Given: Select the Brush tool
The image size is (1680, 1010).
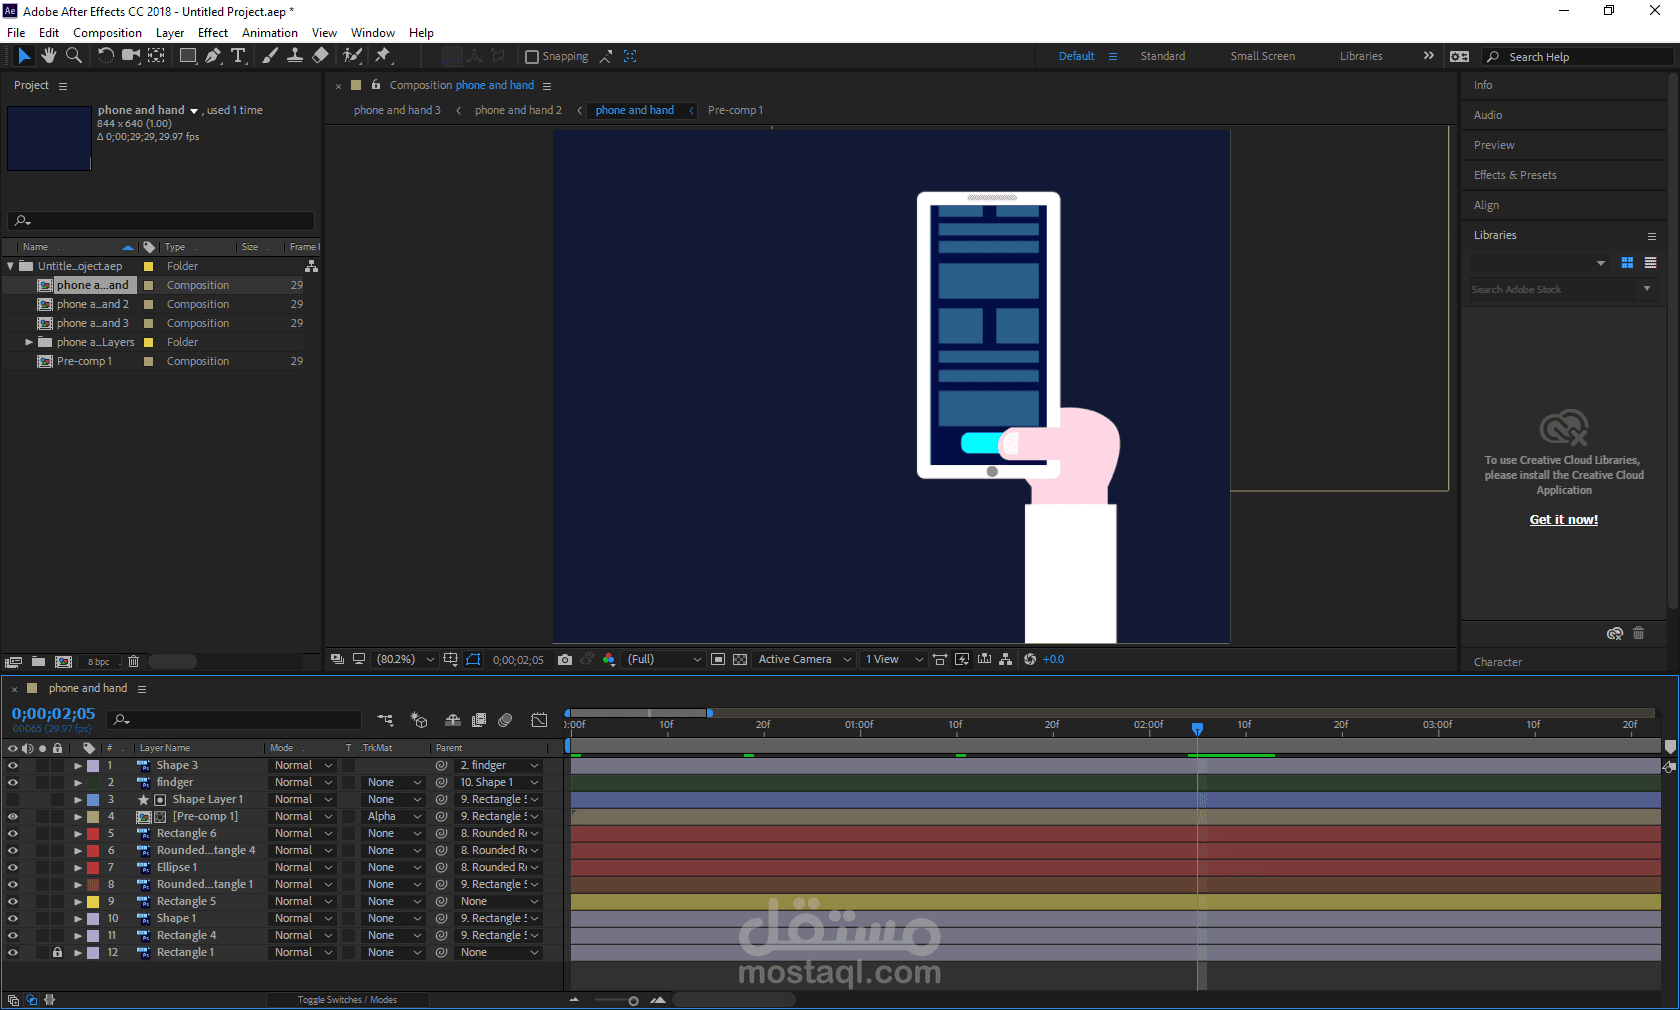Looking at the screenshot, I should [270, 56].
